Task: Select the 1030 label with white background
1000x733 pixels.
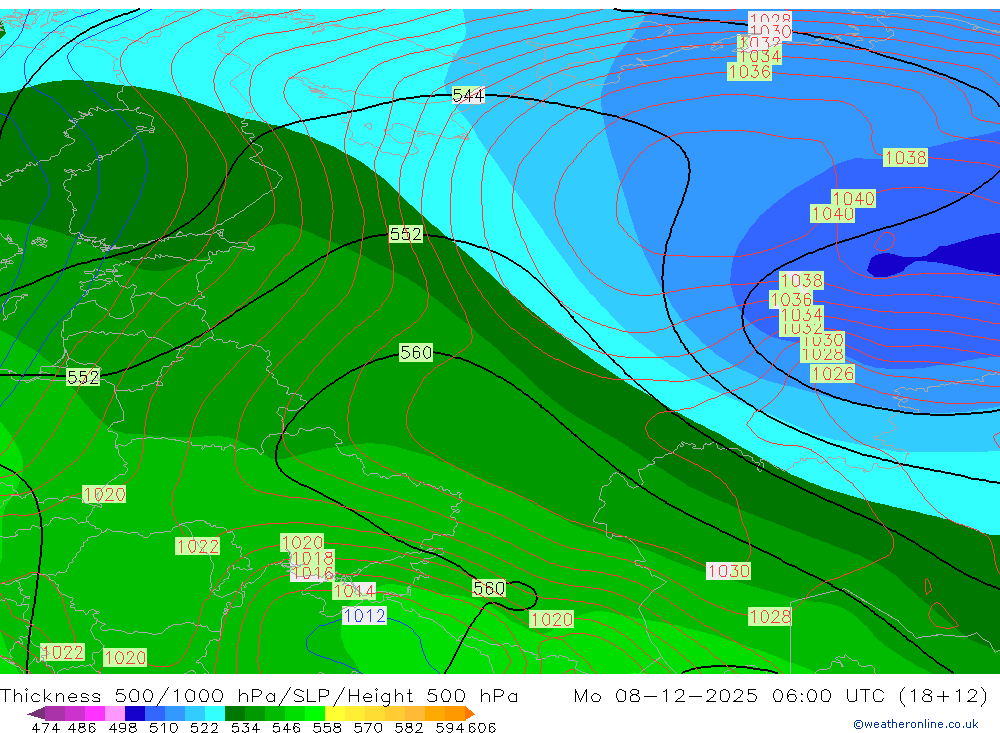Action: [728, 571]
